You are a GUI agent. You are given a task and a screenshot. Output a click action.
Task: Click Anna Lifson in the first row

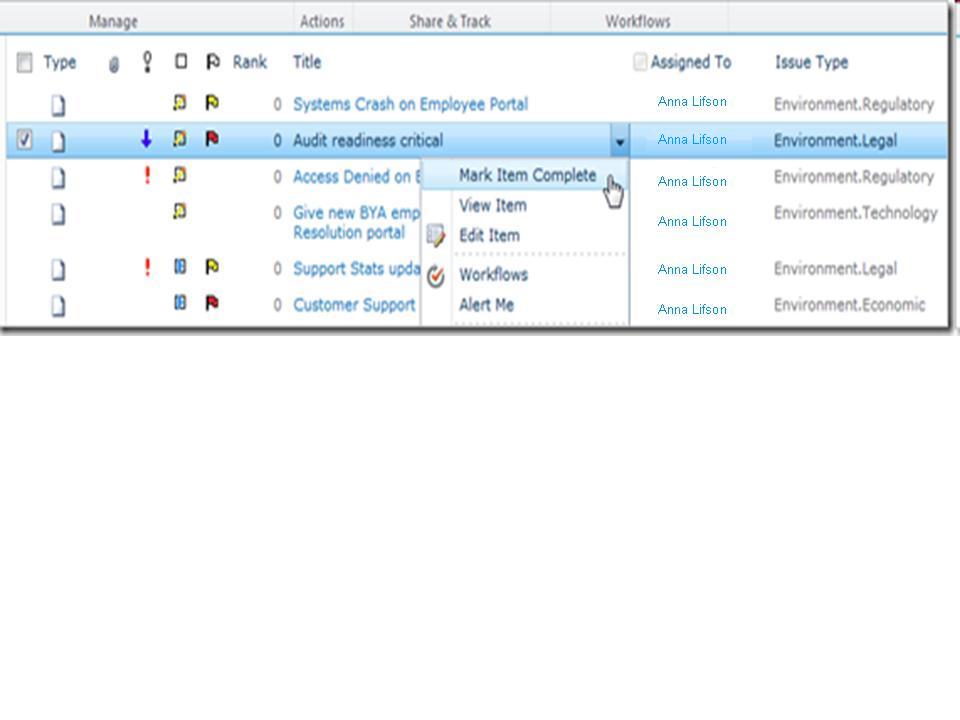point(692,101)
